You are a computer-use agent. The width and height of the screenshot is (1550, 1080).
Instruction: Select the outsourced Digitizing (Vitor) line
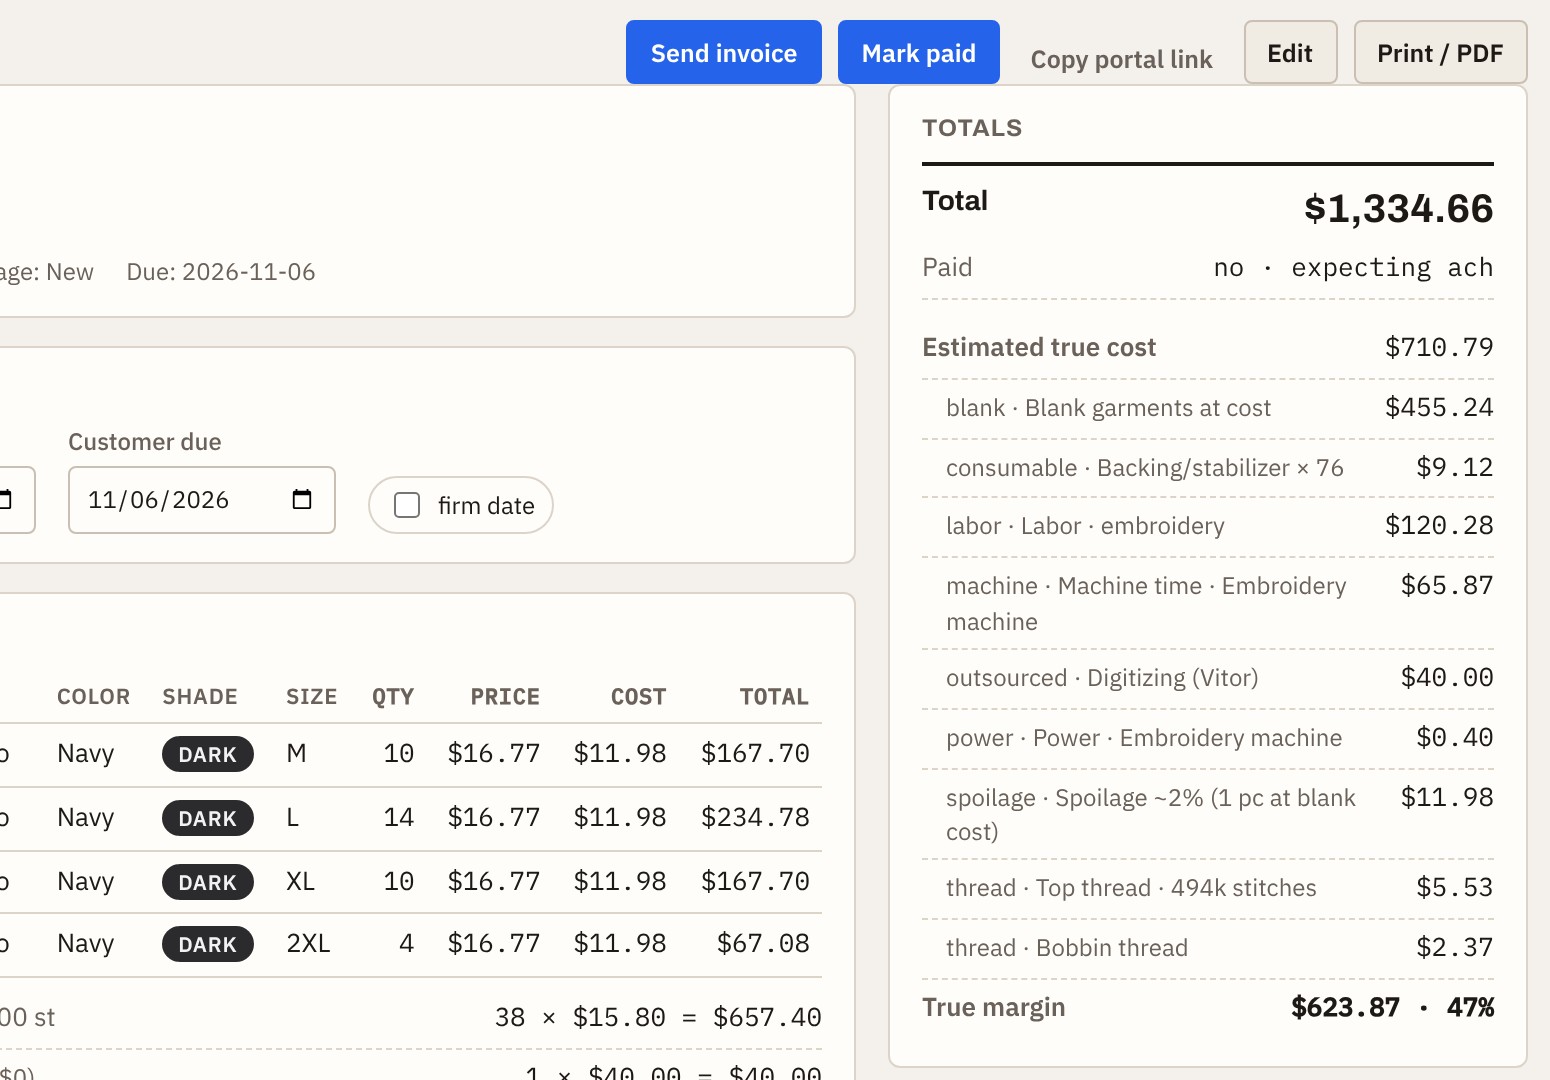click(x=1208, y=678)
